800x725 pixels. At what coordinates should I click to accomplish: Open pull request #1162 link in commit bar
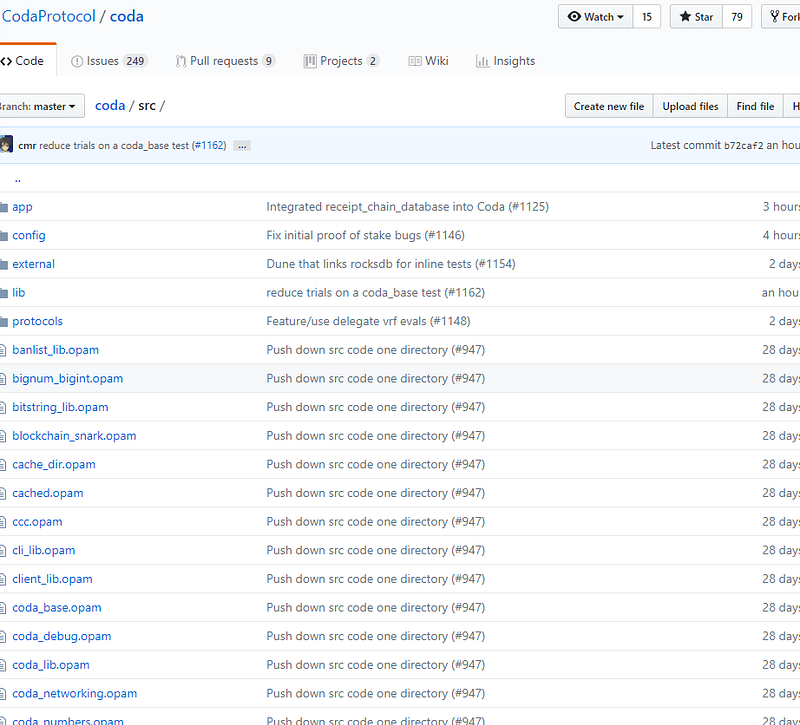pyautogui.click(x=209, y=145)
